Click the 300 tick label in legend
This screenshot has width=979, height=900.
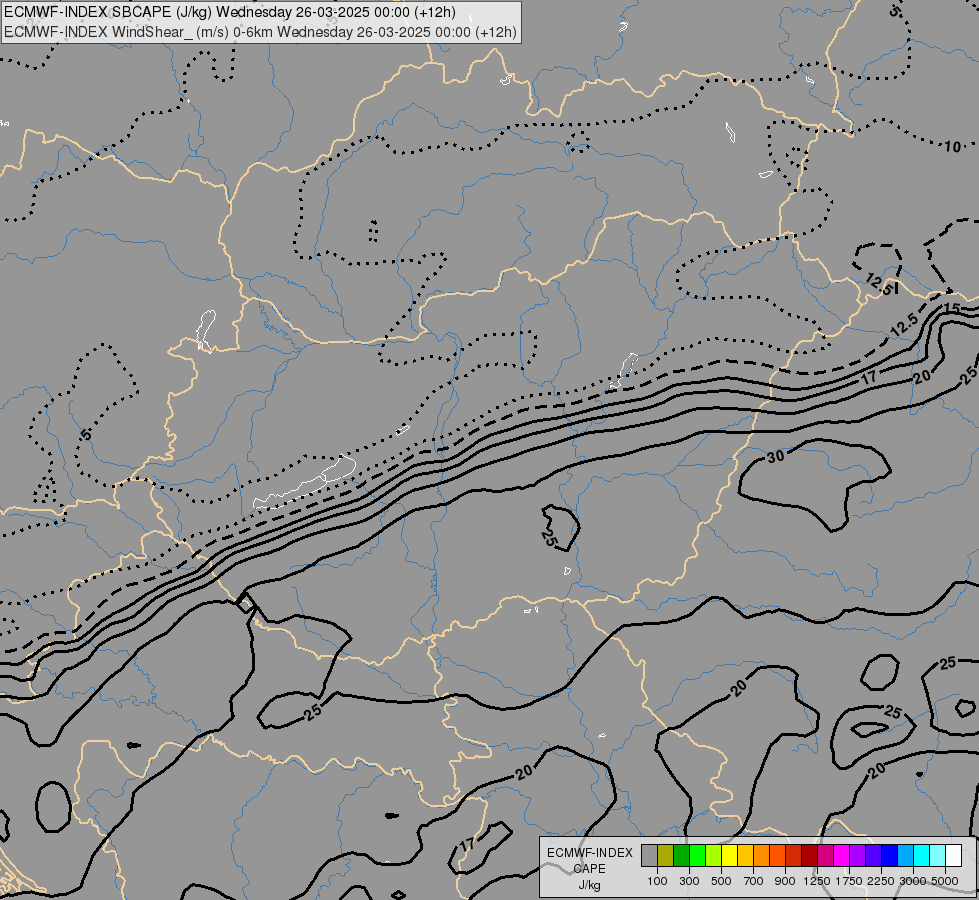[689, 881]
